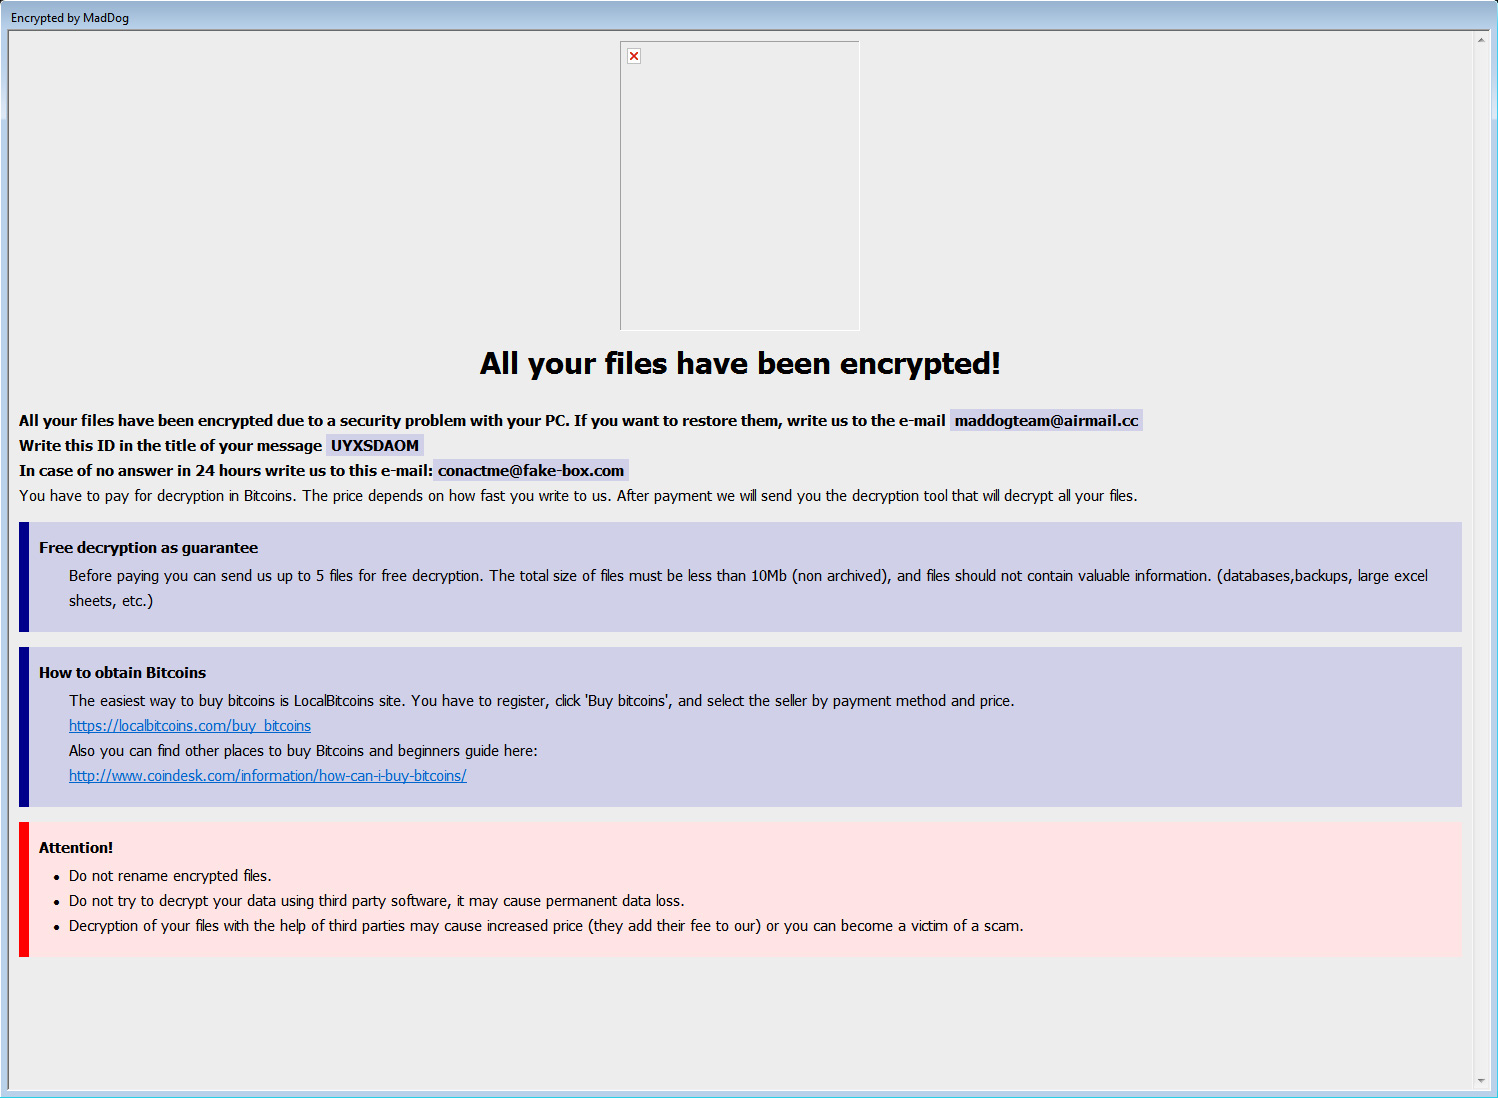This screenshot has width=1498, height=1098.
Task: Click the 'Do not rename encrypted files' bullet
Action: coord(170,876)
